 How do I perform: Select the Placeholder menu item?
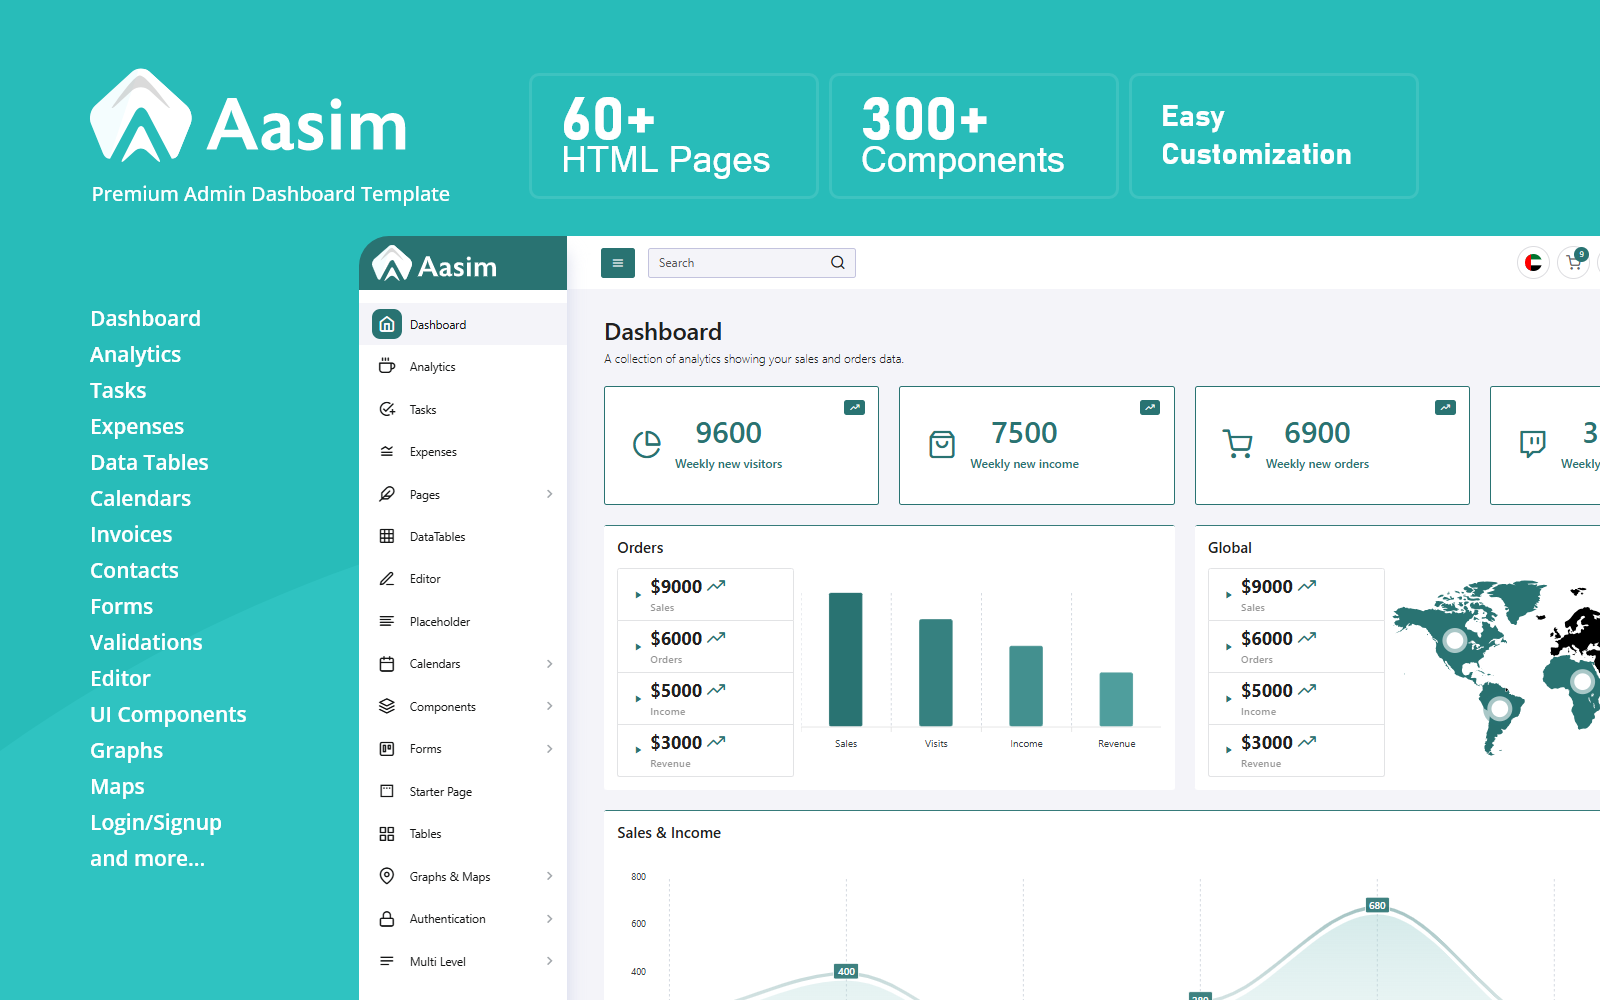click(x=441, y=621)
